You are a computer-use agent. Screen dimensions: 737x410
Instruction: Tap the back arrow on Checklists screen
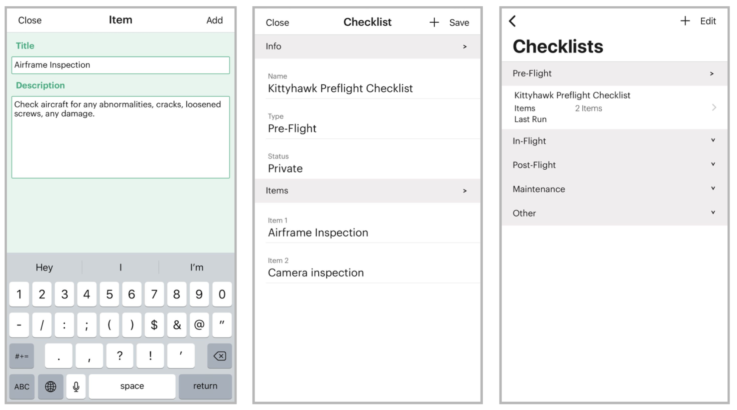point(512,21)
